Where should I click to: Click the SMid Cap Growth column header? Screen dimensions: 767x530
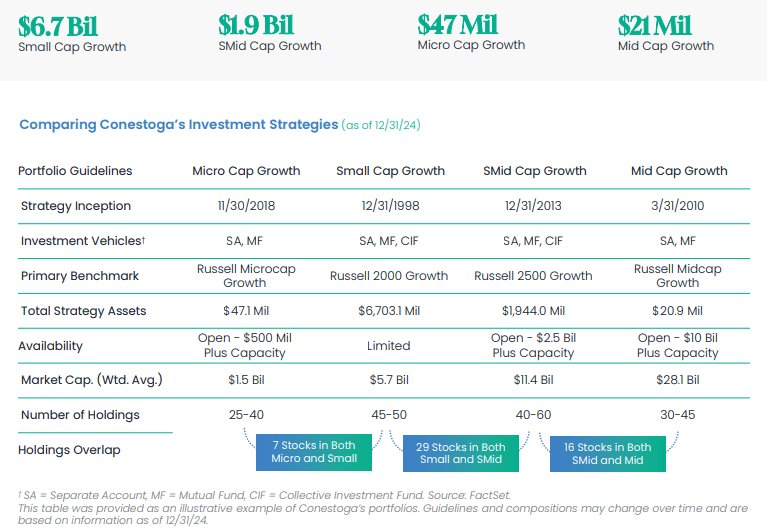535,171
